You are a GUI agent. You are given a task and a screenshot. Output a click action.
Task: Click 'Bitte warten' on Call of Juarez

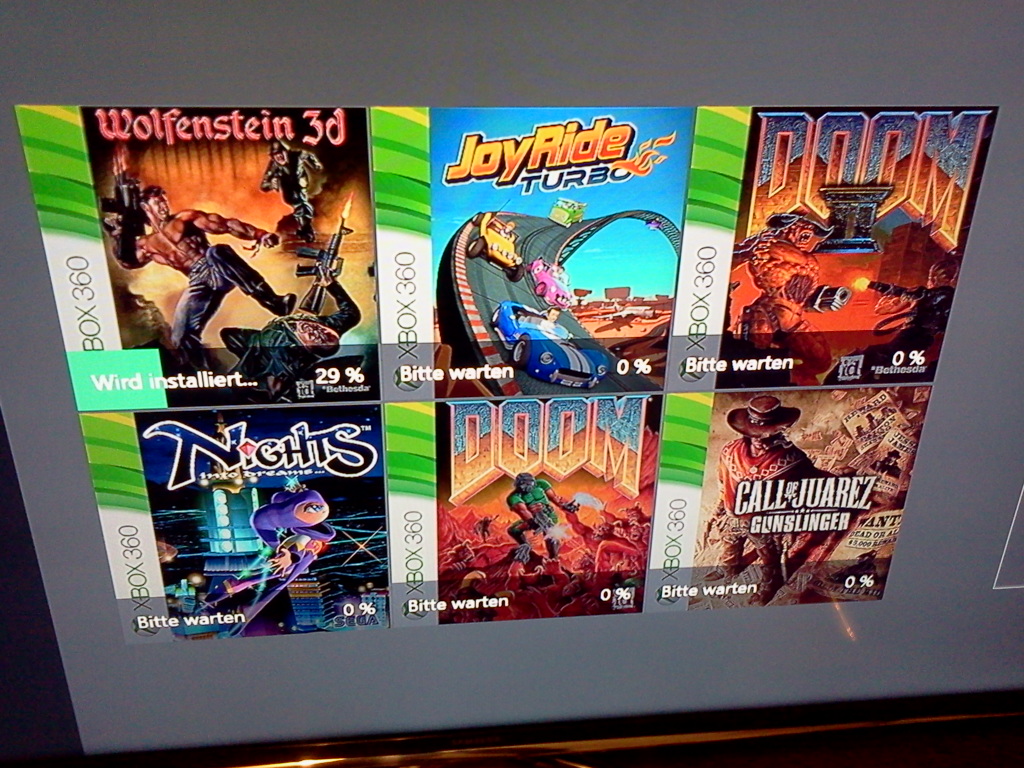point(709,590)
